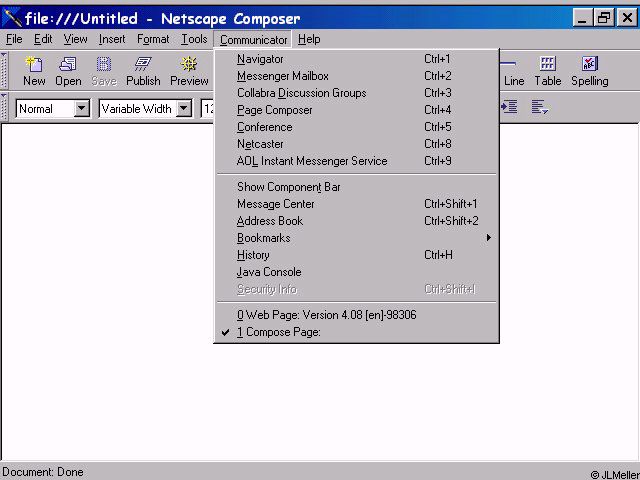
Task: Restore the Netscape Composer window
Action: coord(603,18)
